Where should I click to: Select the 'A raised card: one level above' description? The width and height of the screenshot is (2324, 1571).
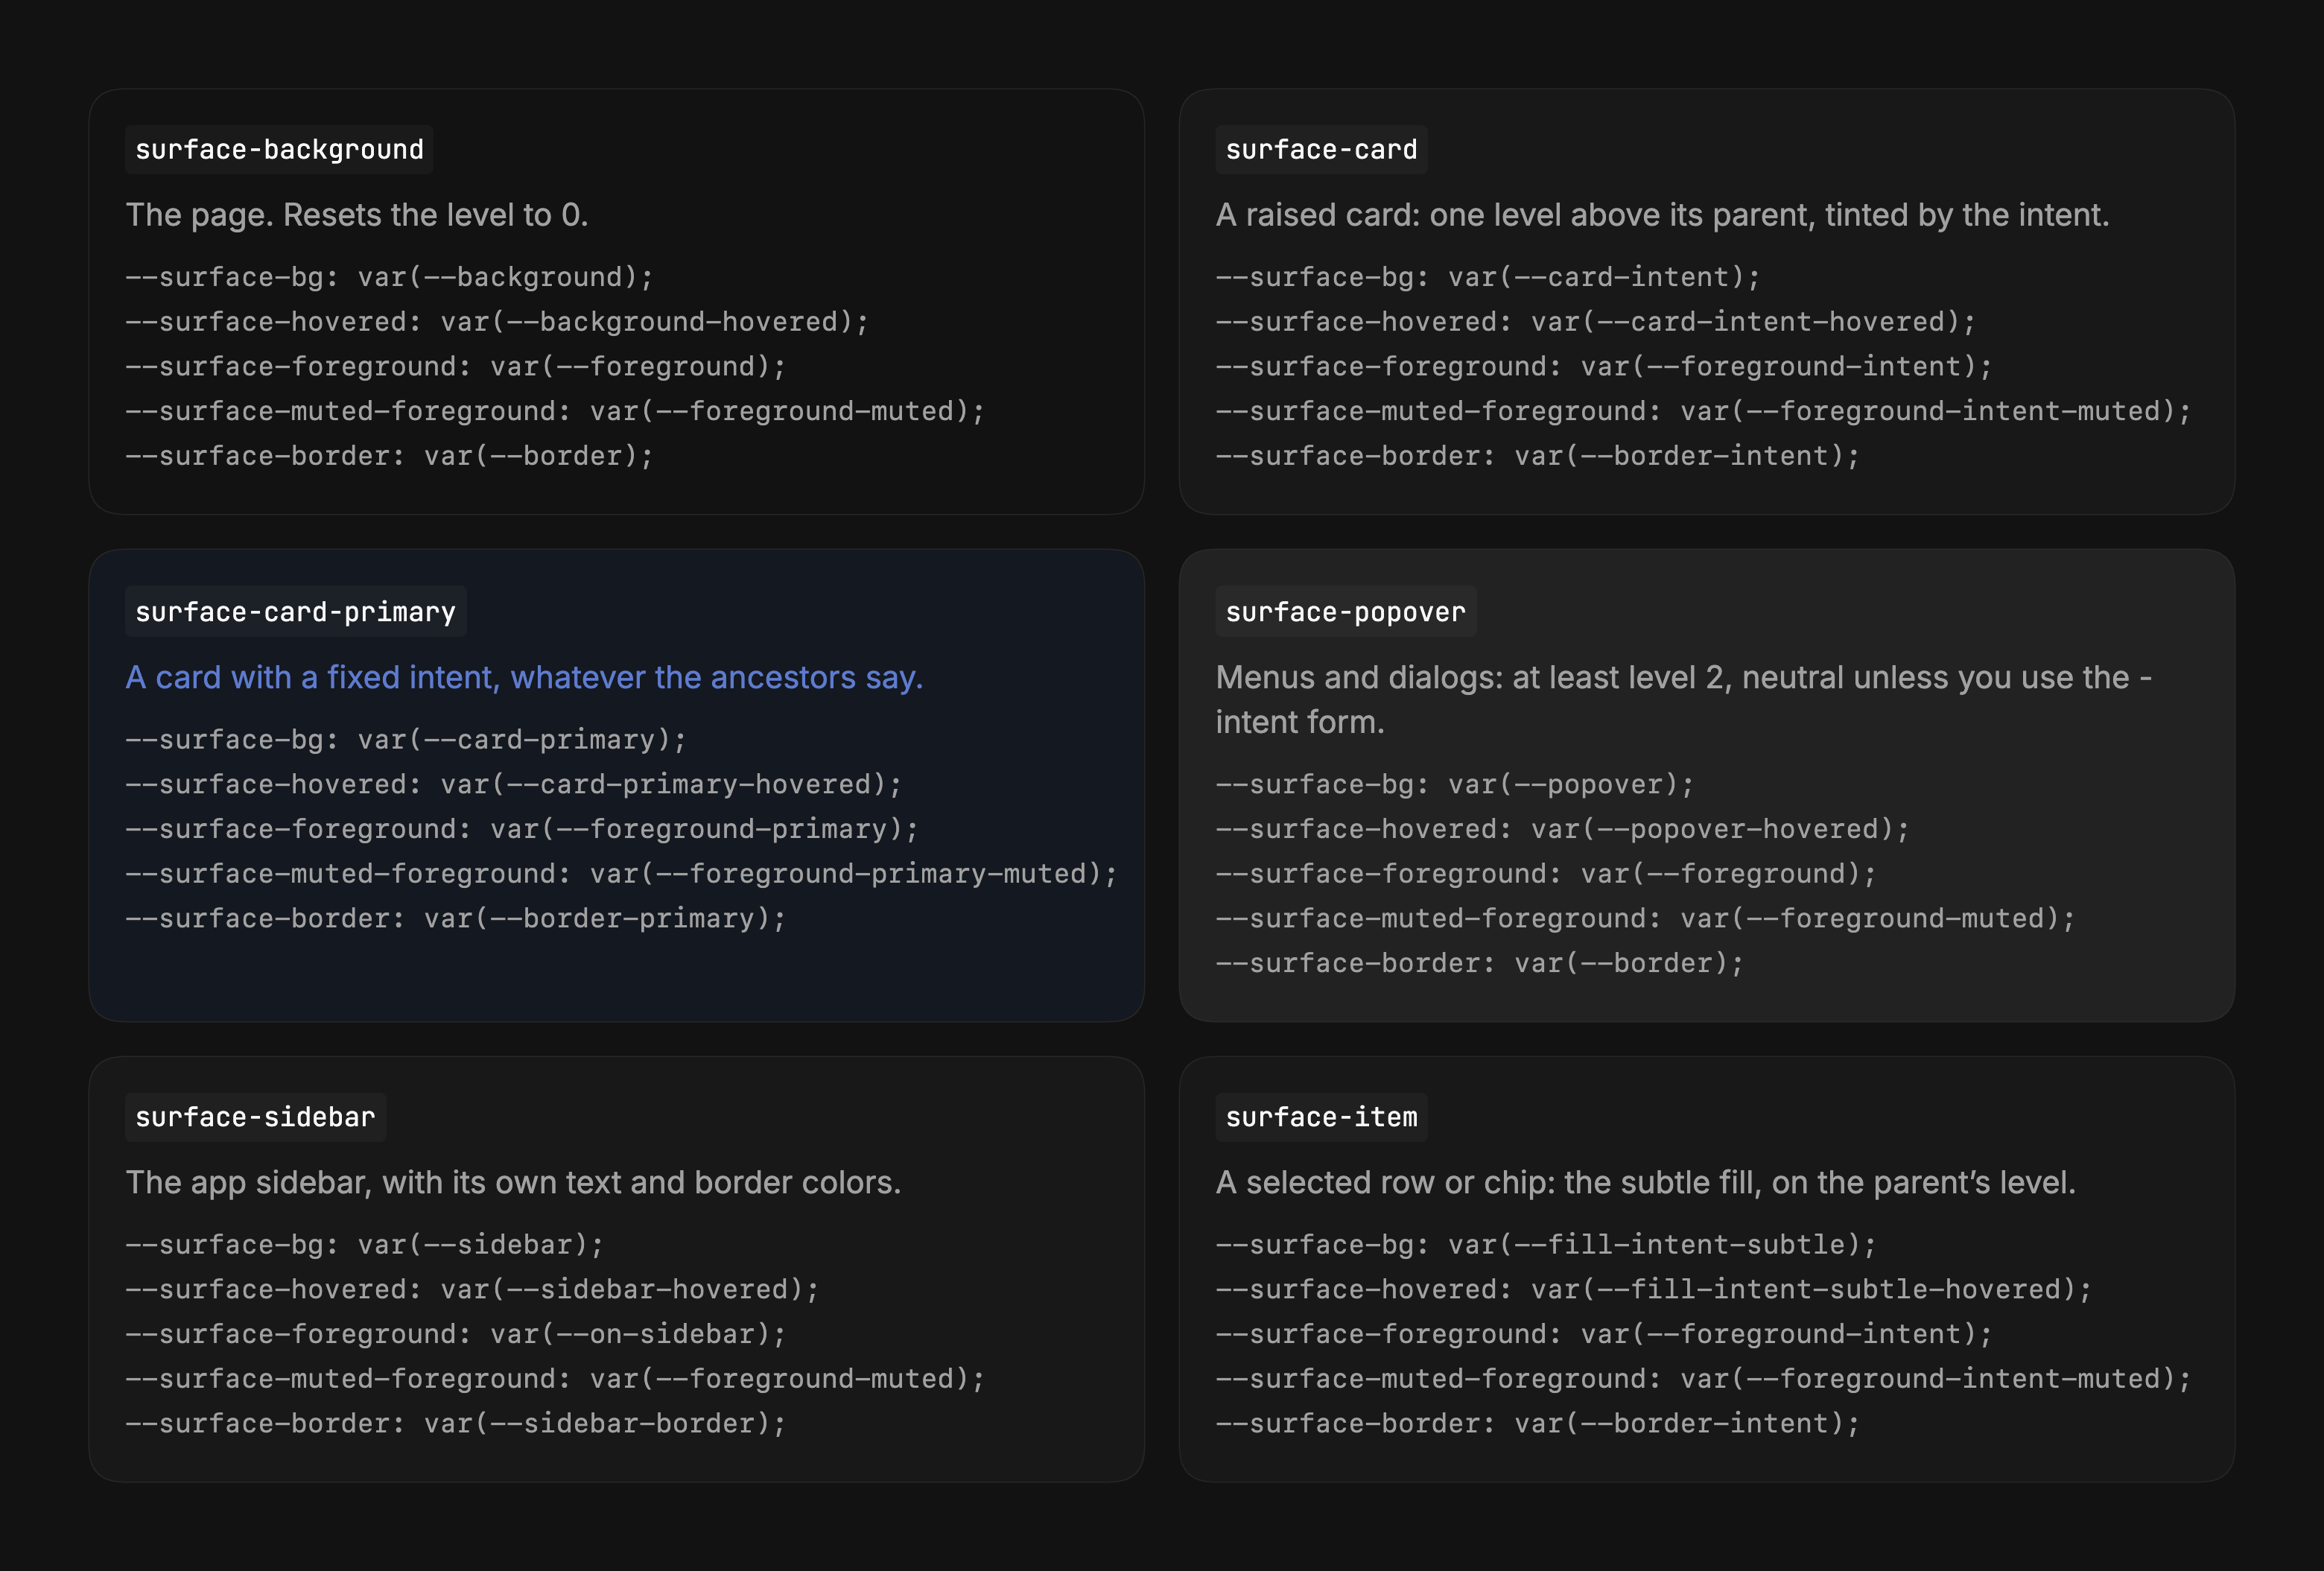pyautogui.click(x=1662, y=215)
